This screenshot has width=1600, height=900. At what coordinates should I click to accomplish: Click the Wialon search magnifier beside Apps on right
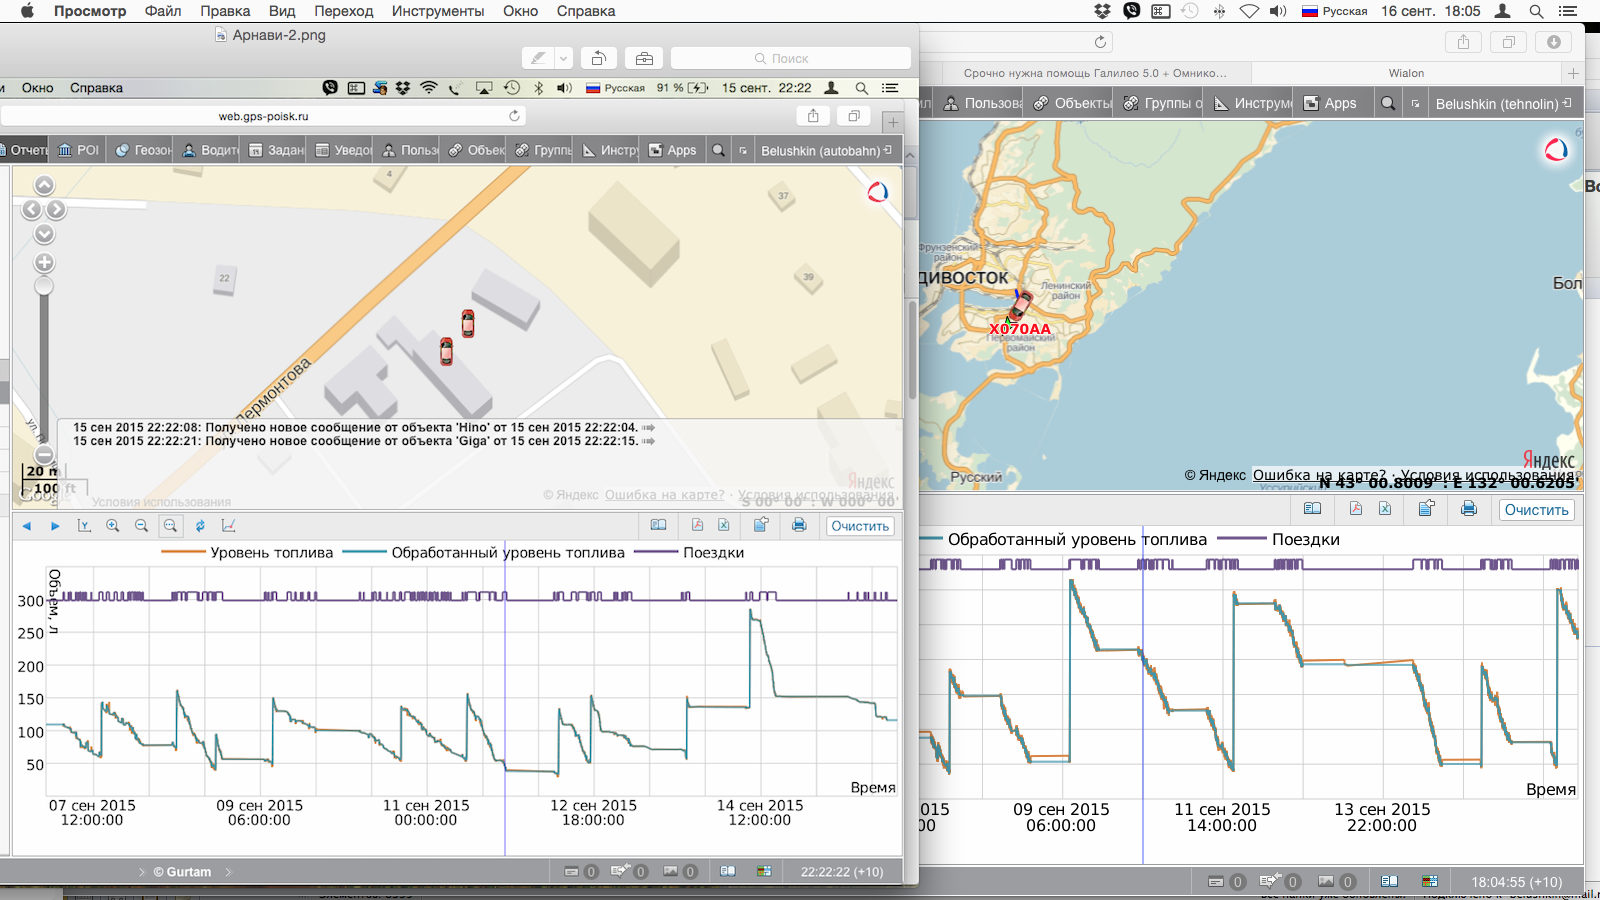(1388, 103)
